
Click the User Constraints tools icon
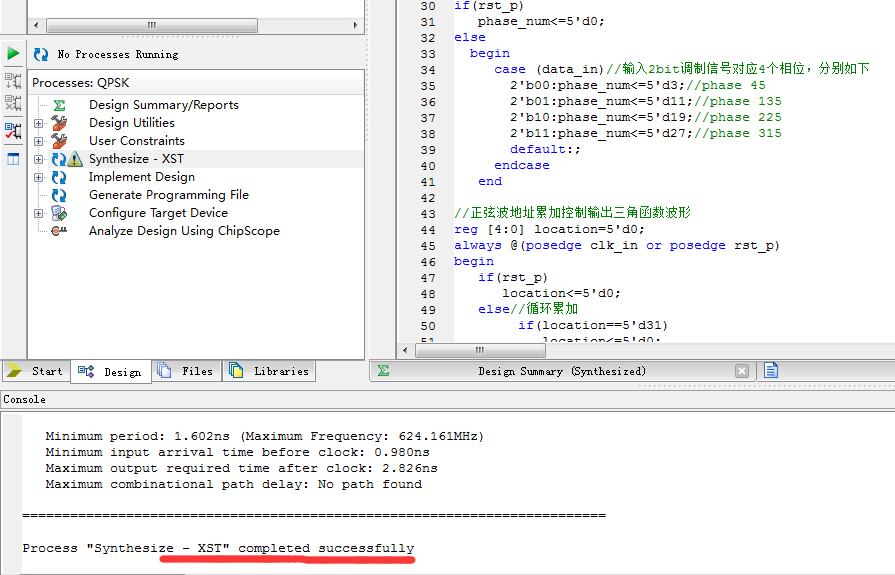[x=59, y=140]
